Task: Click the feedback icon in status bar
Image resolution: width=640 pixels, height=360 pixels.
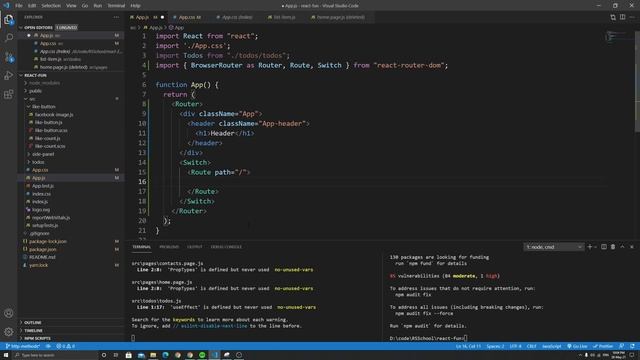Action: click(621, 346)
